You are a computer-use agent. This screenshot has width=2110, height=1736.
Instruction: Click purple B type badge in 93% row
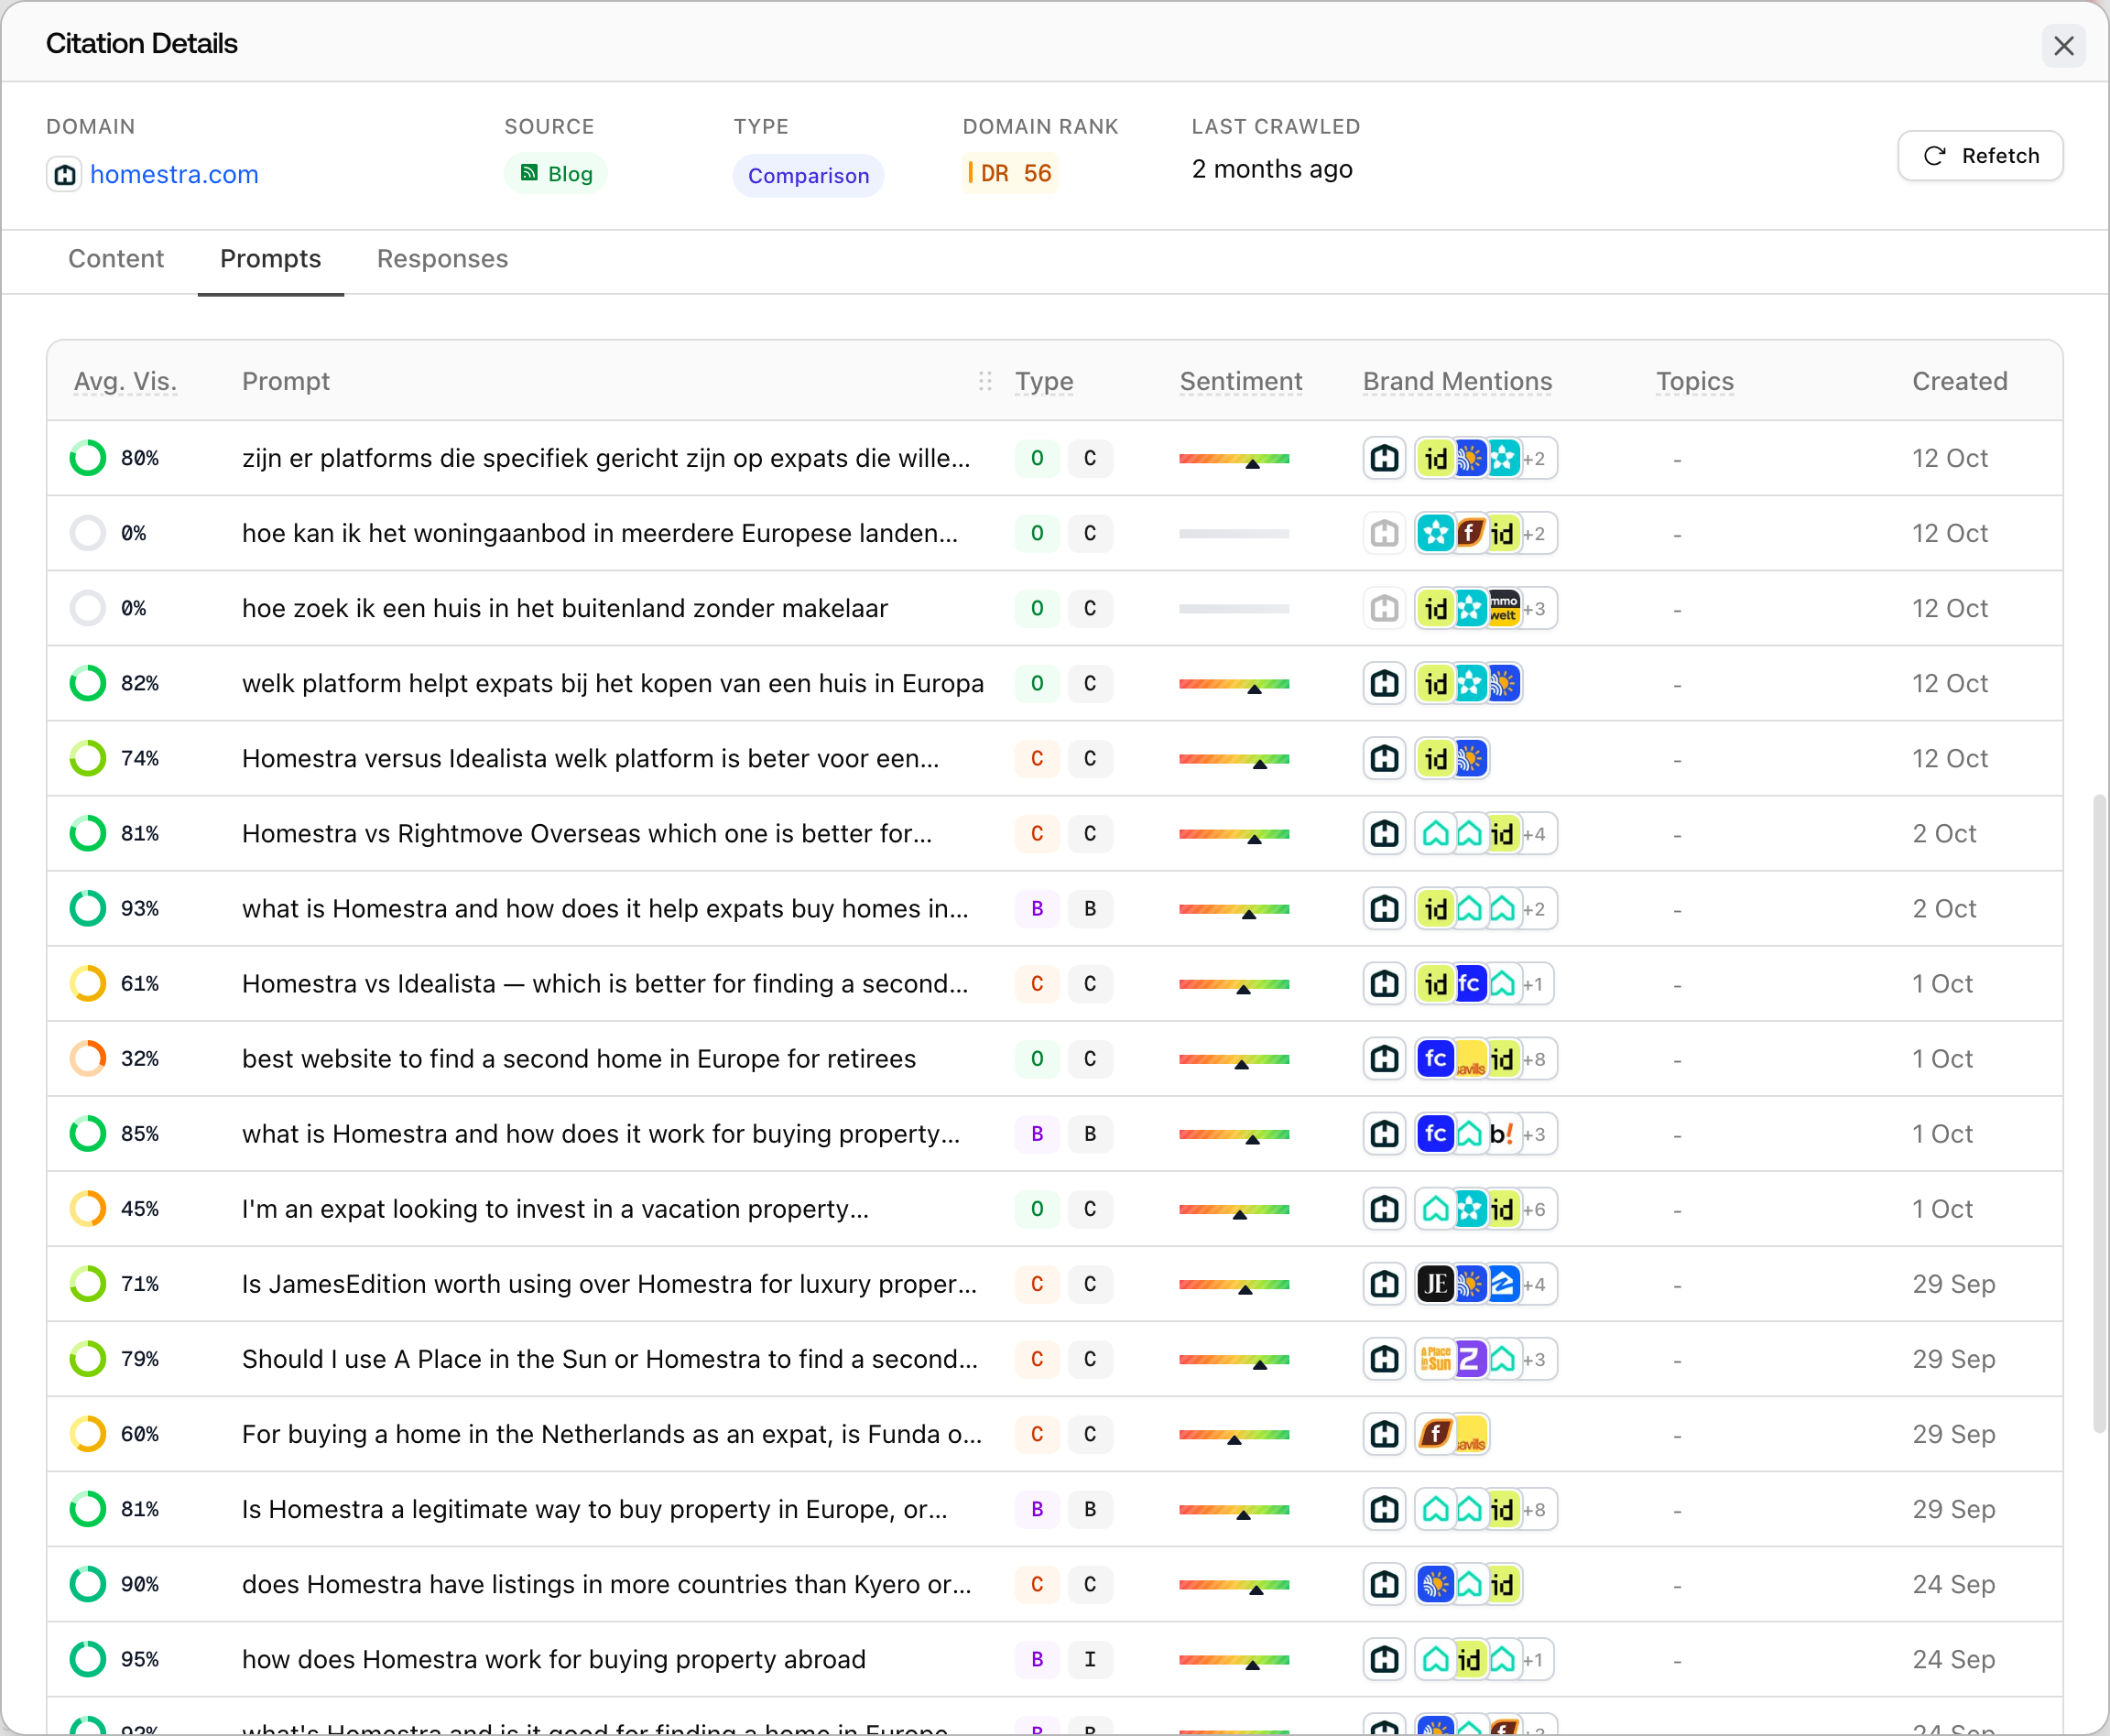point(1037,909)
